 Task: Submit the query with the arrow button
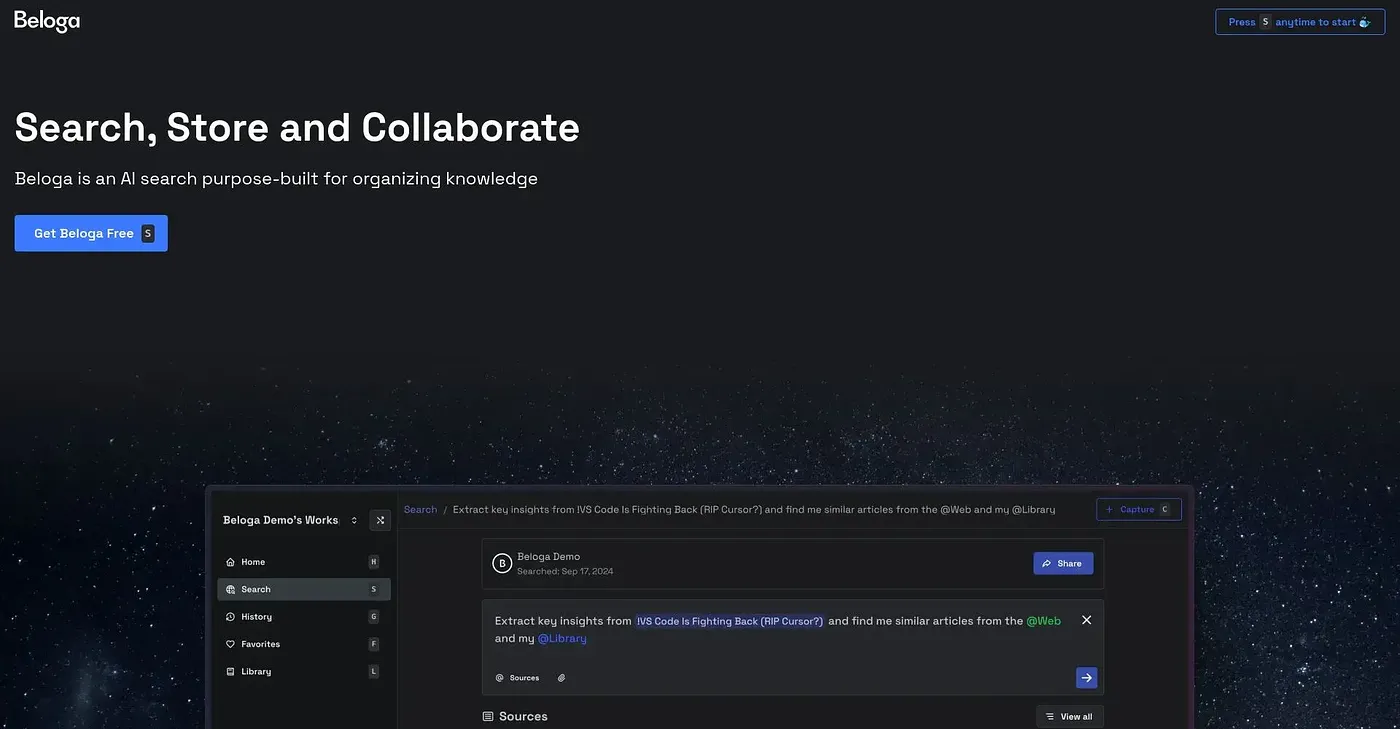(1087, 678)
